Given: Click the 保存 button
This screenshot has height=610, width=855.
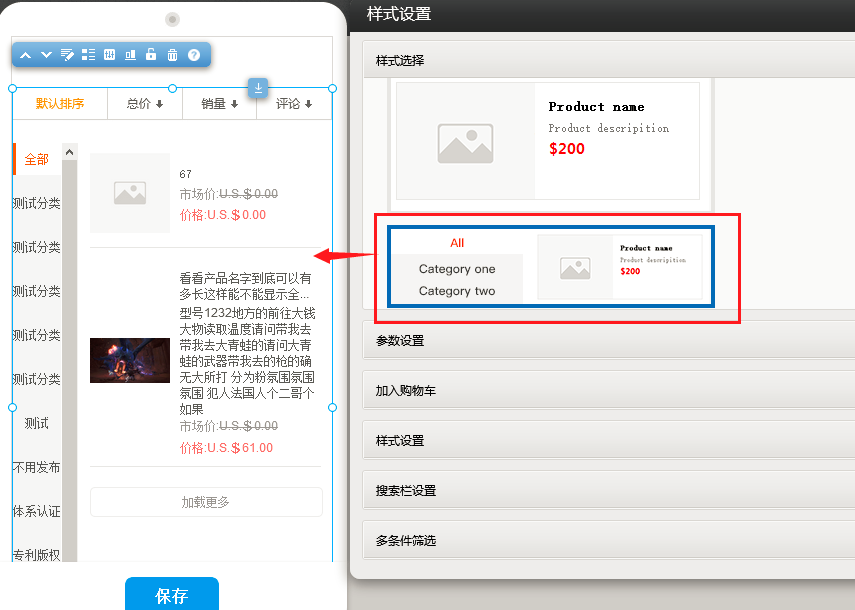Looking at the screenshot, I should point(171,596).
